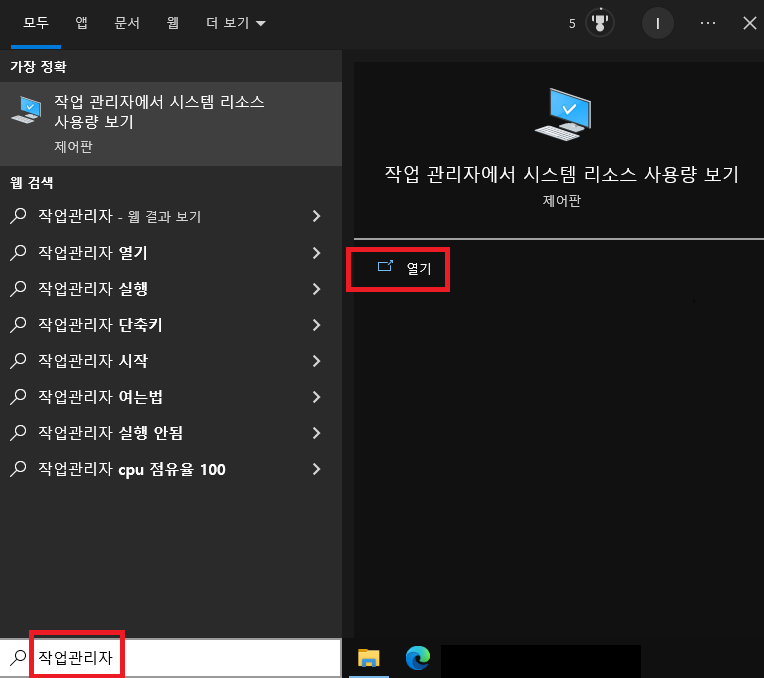This screenshot has height=678, width=764.
Task: Close the search panel with X
Action: 750,23
